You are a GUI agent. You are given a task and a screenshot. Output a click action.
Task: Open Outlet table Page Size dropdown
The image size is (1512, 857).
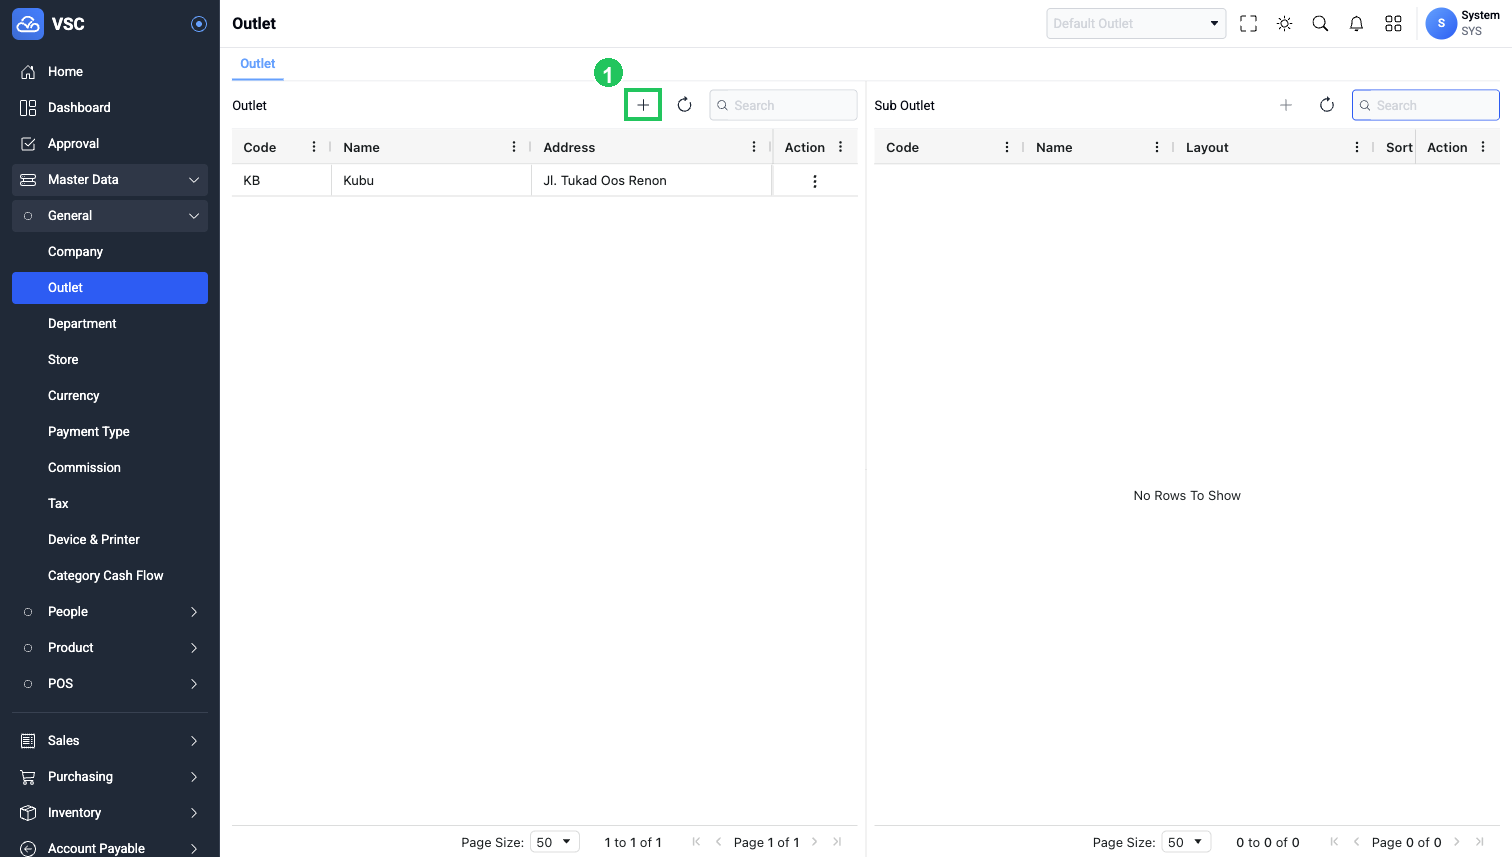[x=554, y=842]
